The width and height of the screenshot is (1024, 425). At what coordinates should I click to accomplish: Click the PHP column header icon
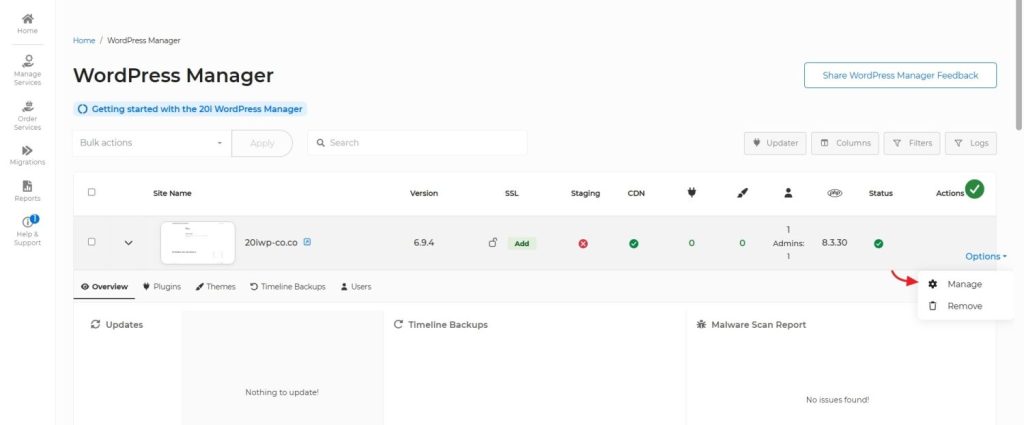pyautogui.click(x=834, y=193)
